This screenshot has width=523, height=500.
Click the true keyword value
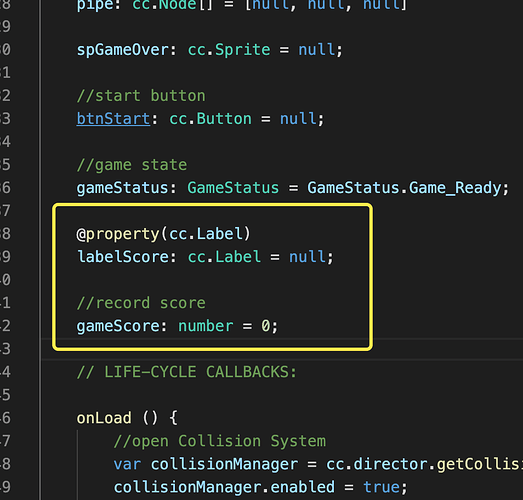(x=381, y=487)
